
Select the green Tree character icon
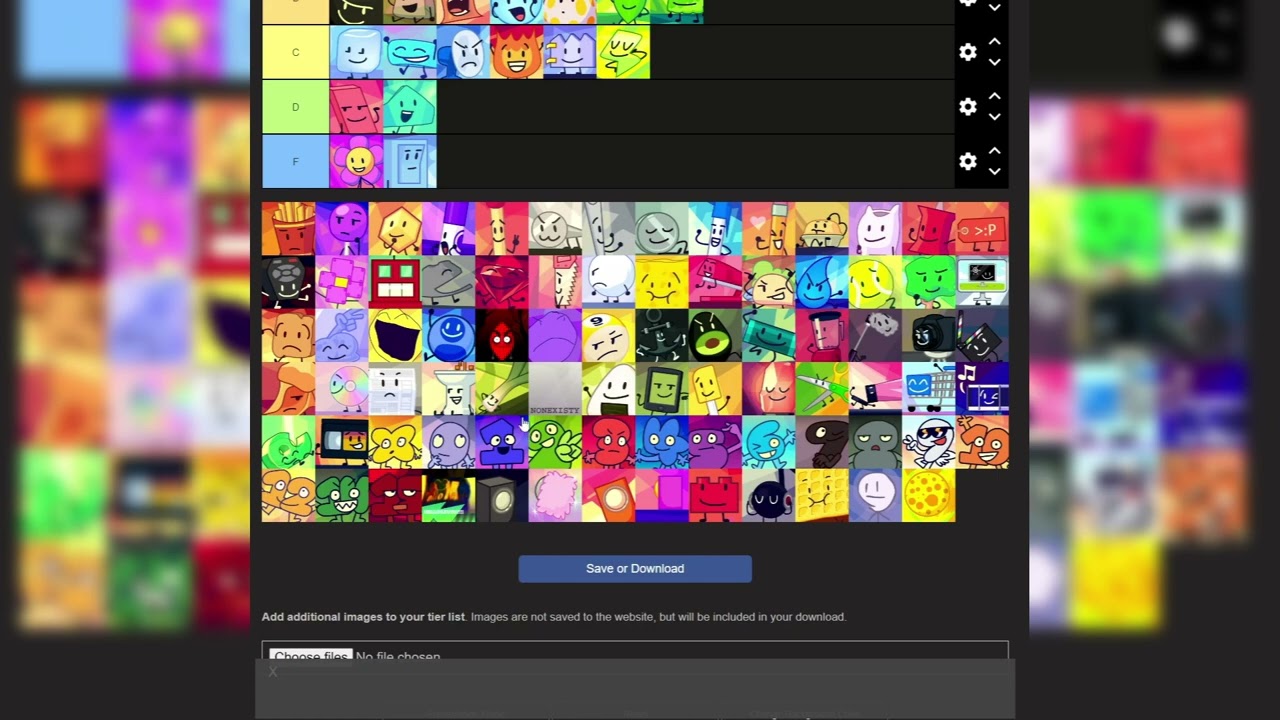point(928,282)
